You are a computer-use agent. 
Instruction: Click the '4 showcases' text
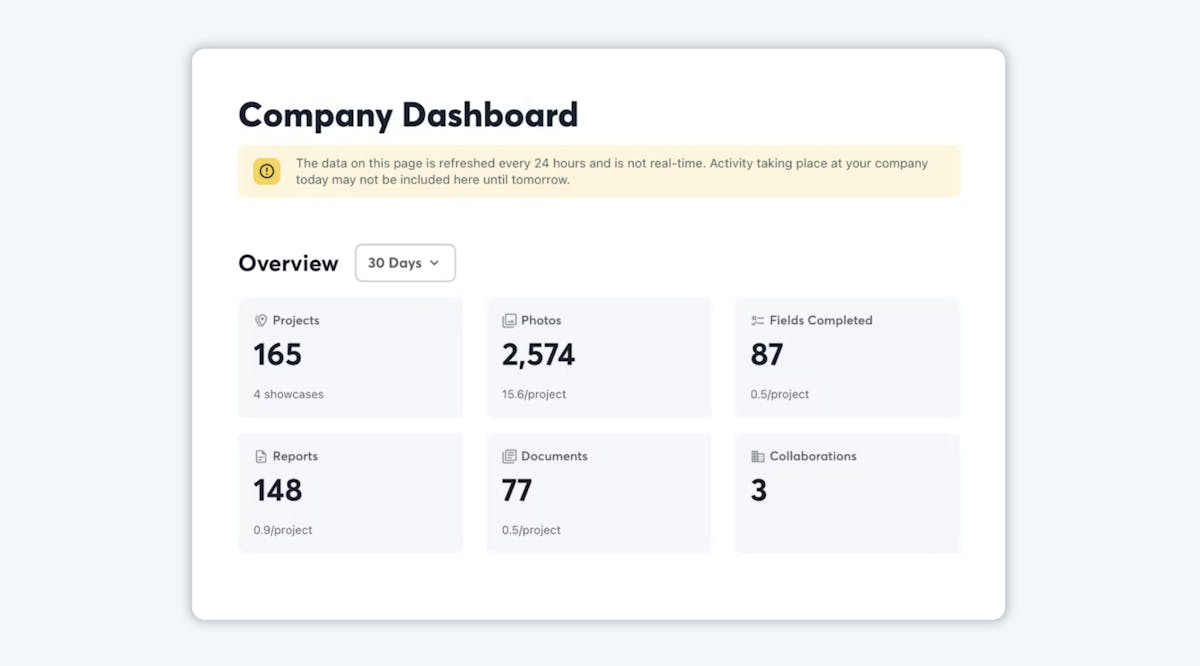tap(288, 394)
